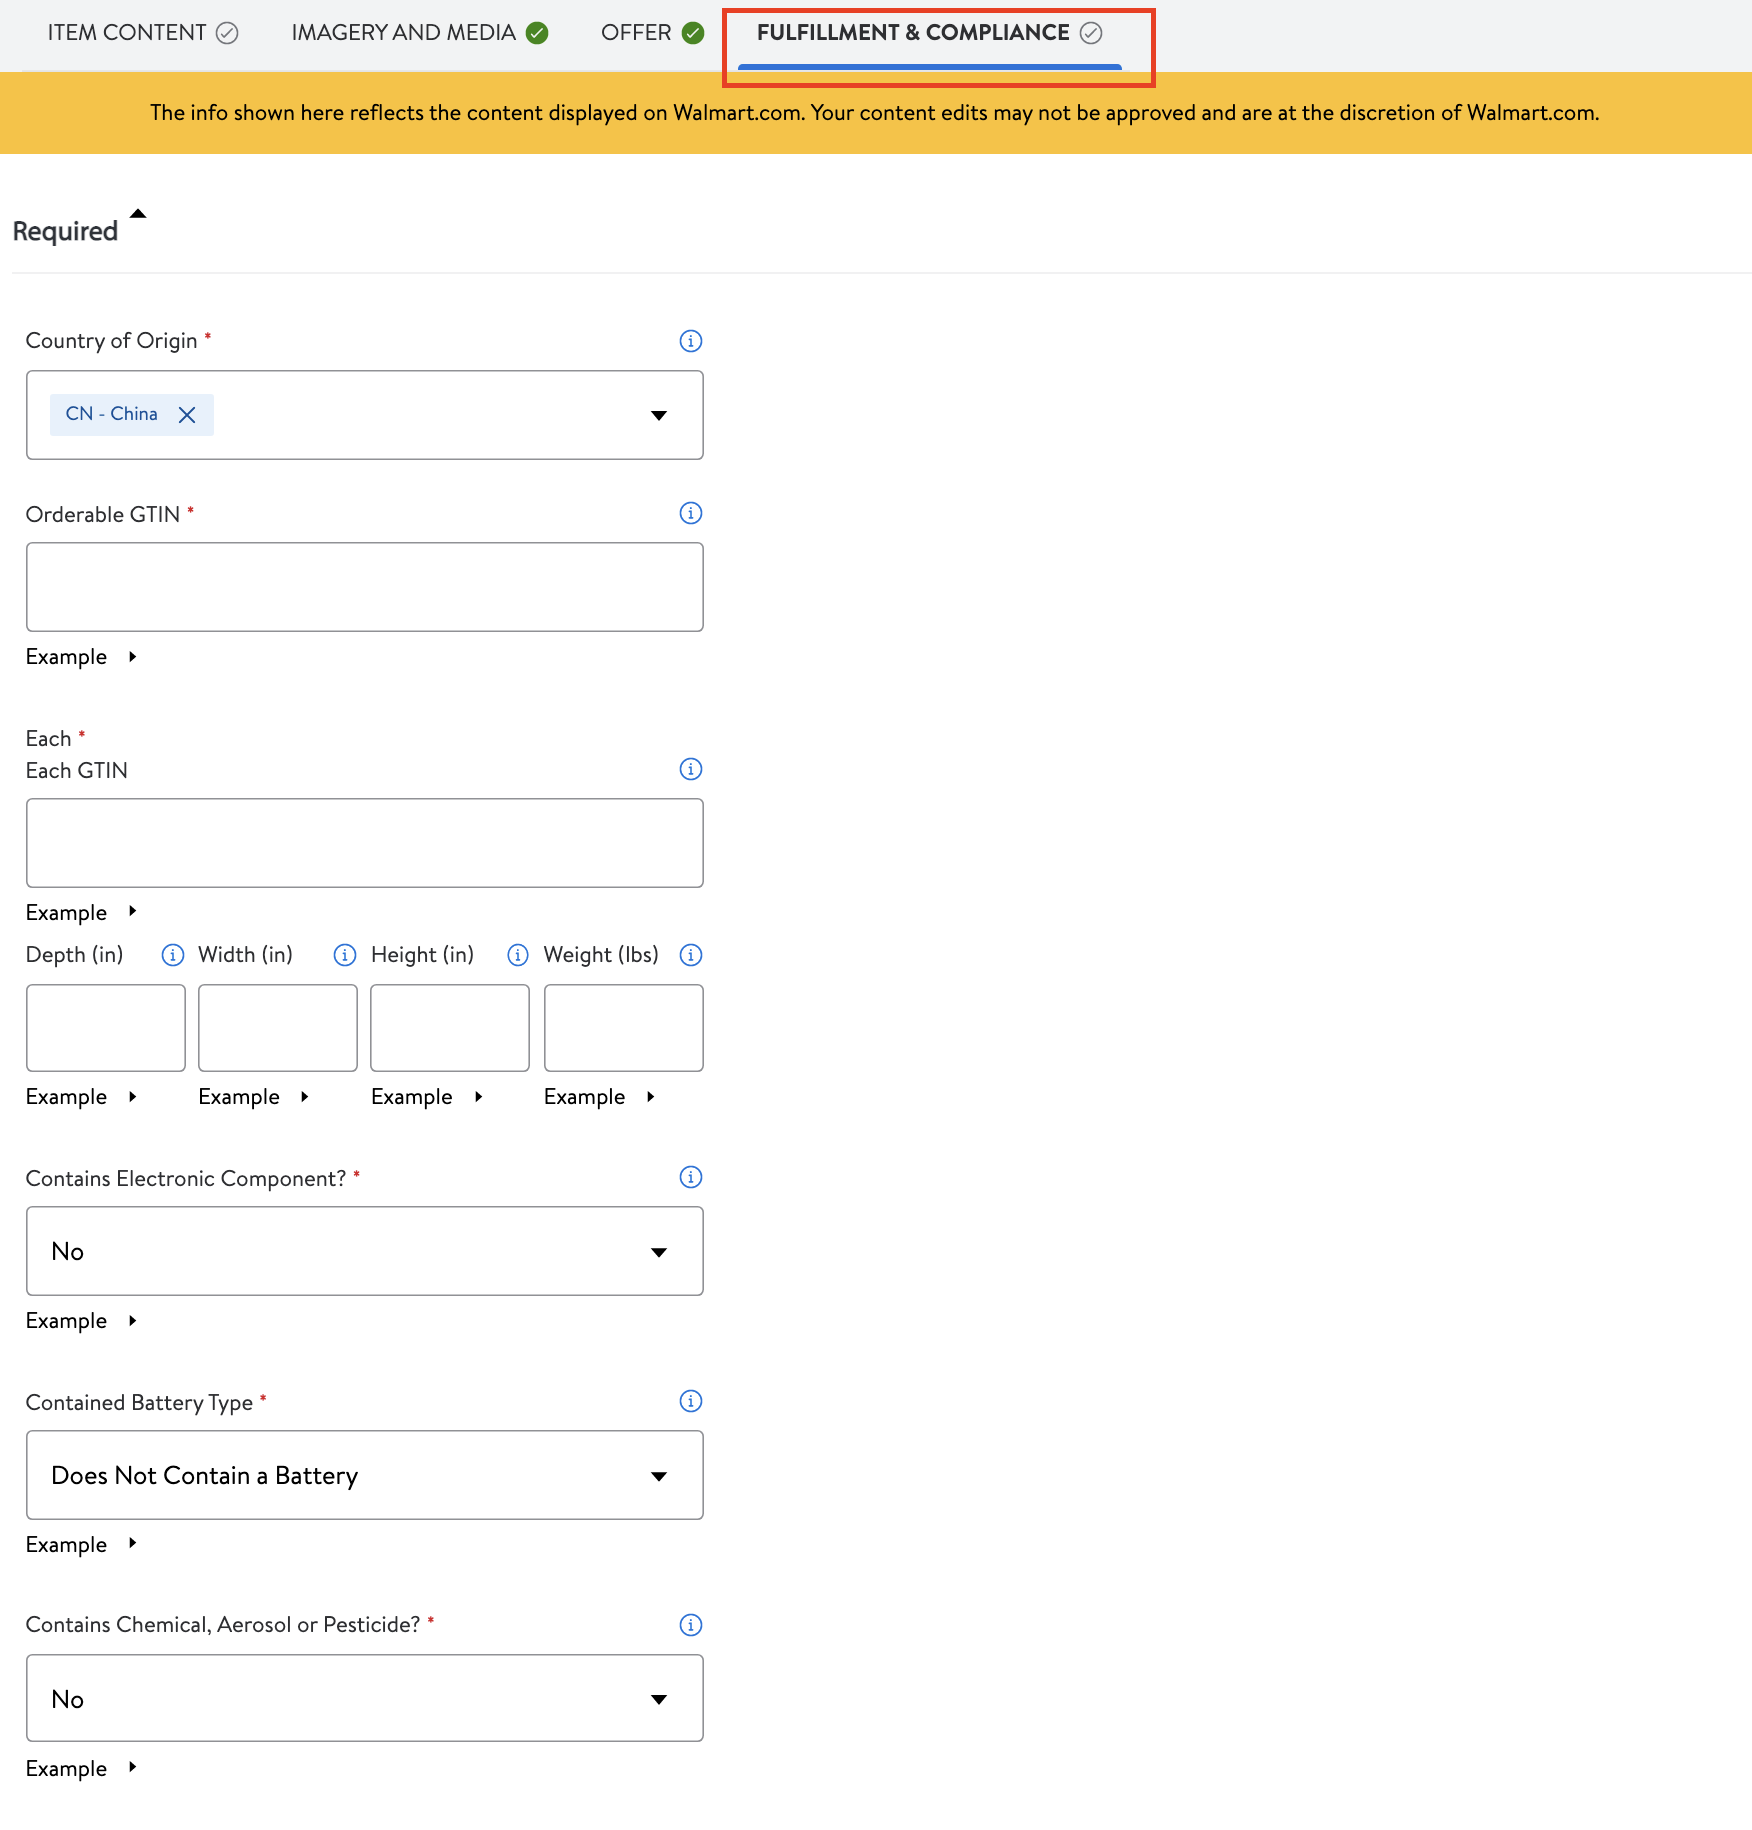The height and width of the screenshot is (1830, 1752).
Task: Click the Country of Origin label
Action: coord(111,341)
